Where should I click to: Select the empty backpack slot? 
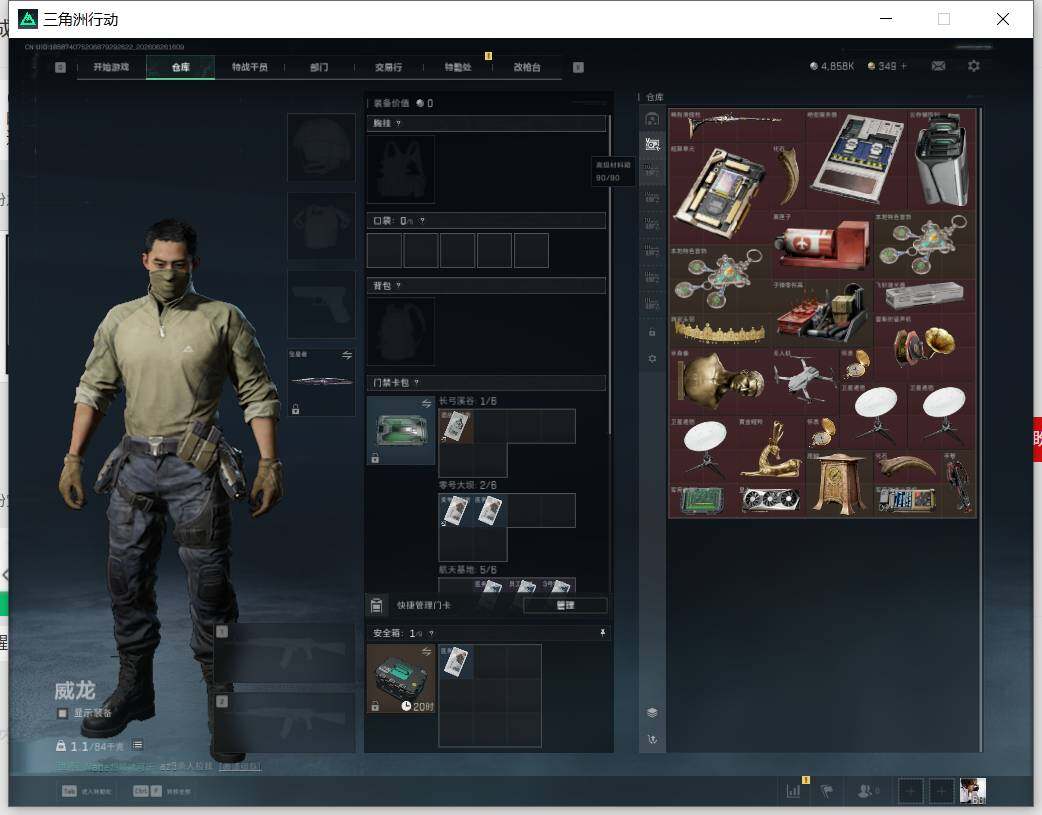pyautogui.click(x=401, y=331)
